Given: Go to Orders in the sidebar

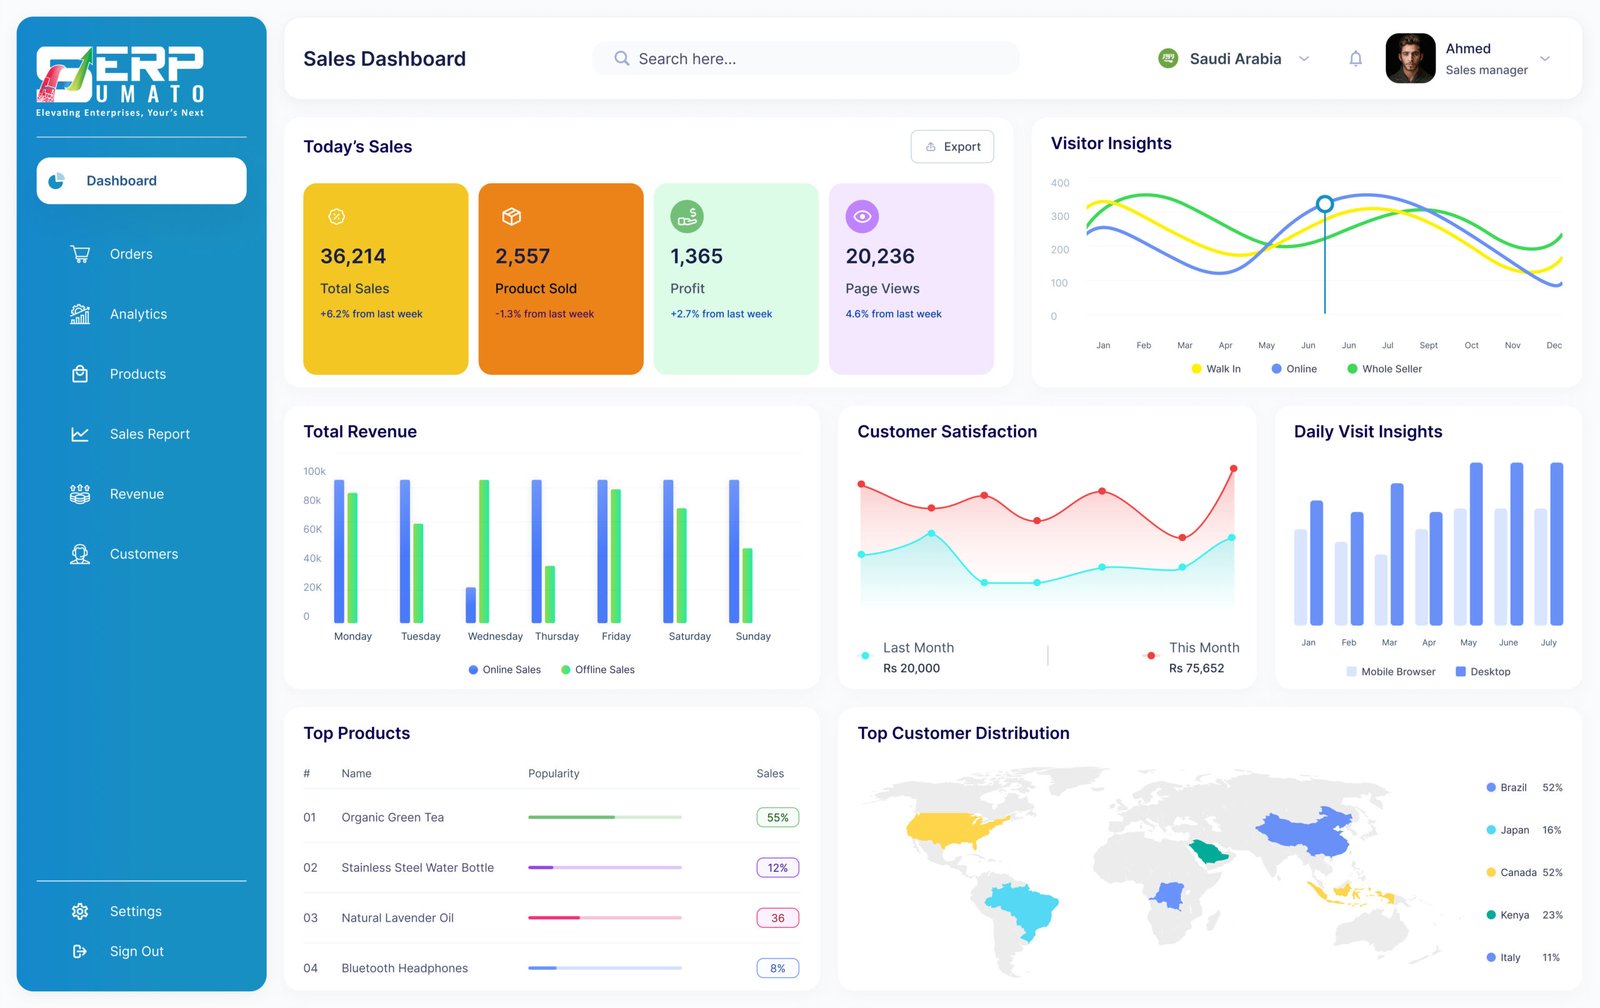Looking at the screenshot, I should point(131,254).
